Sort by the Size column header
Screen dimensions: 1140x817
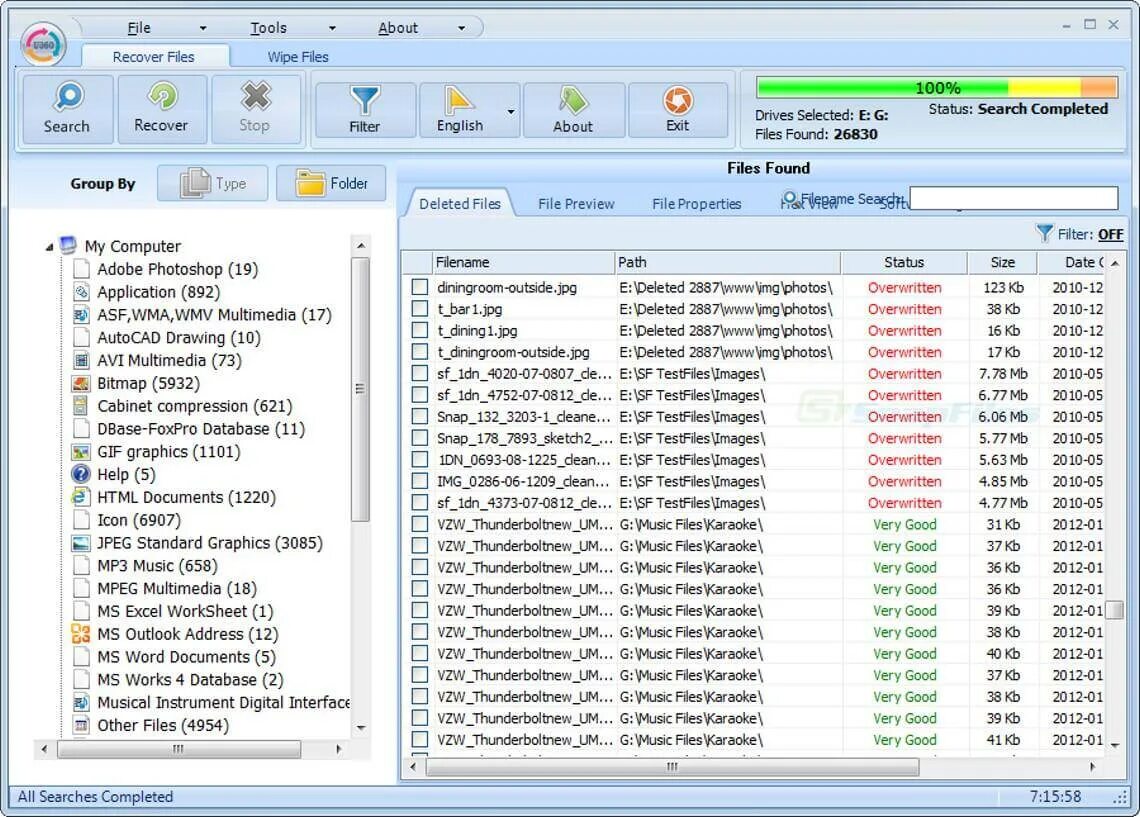pos(1003,262)
